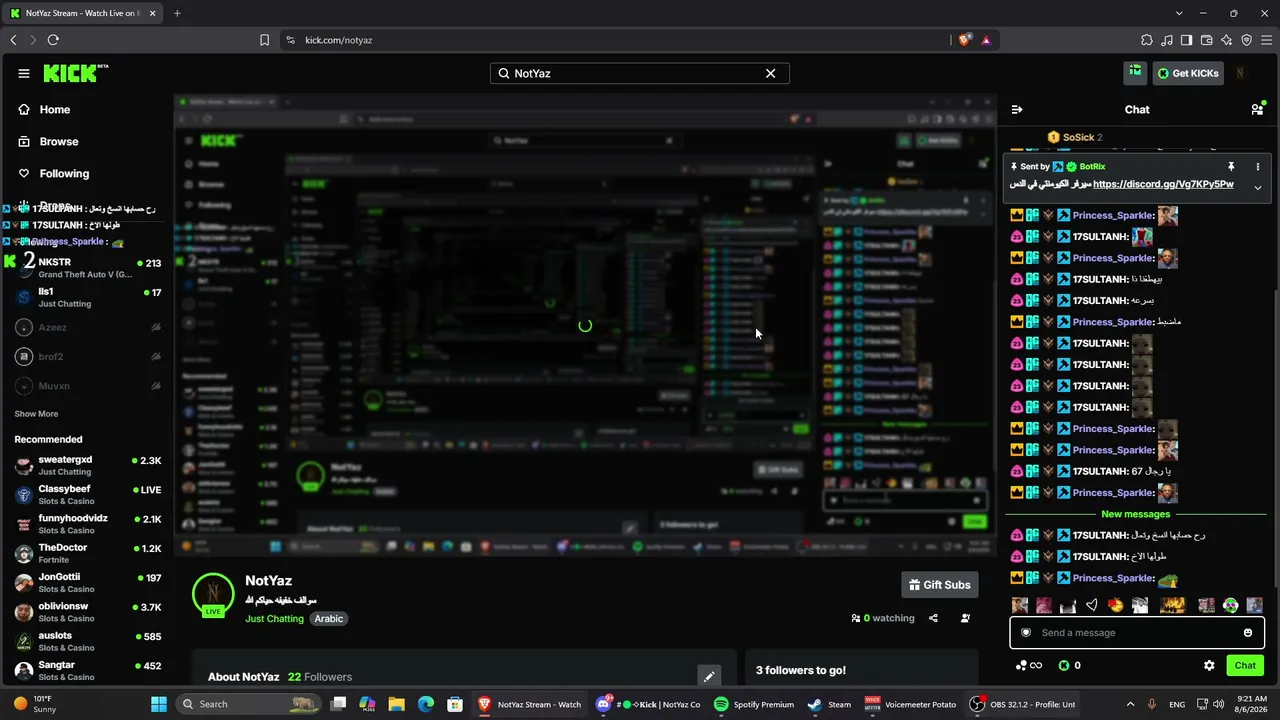
Task: Open chat settings gear
Action: click(x=1209, y=666)
